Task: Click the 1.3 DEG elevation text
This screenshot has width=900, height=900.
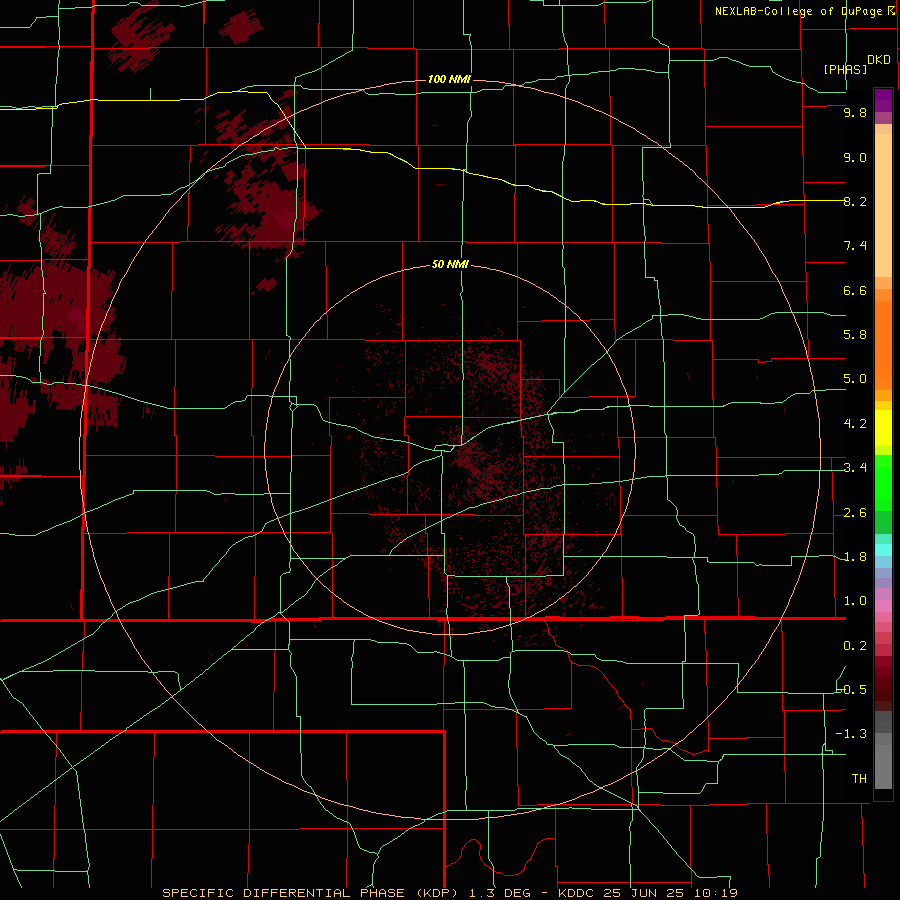Action: (499, 893)
